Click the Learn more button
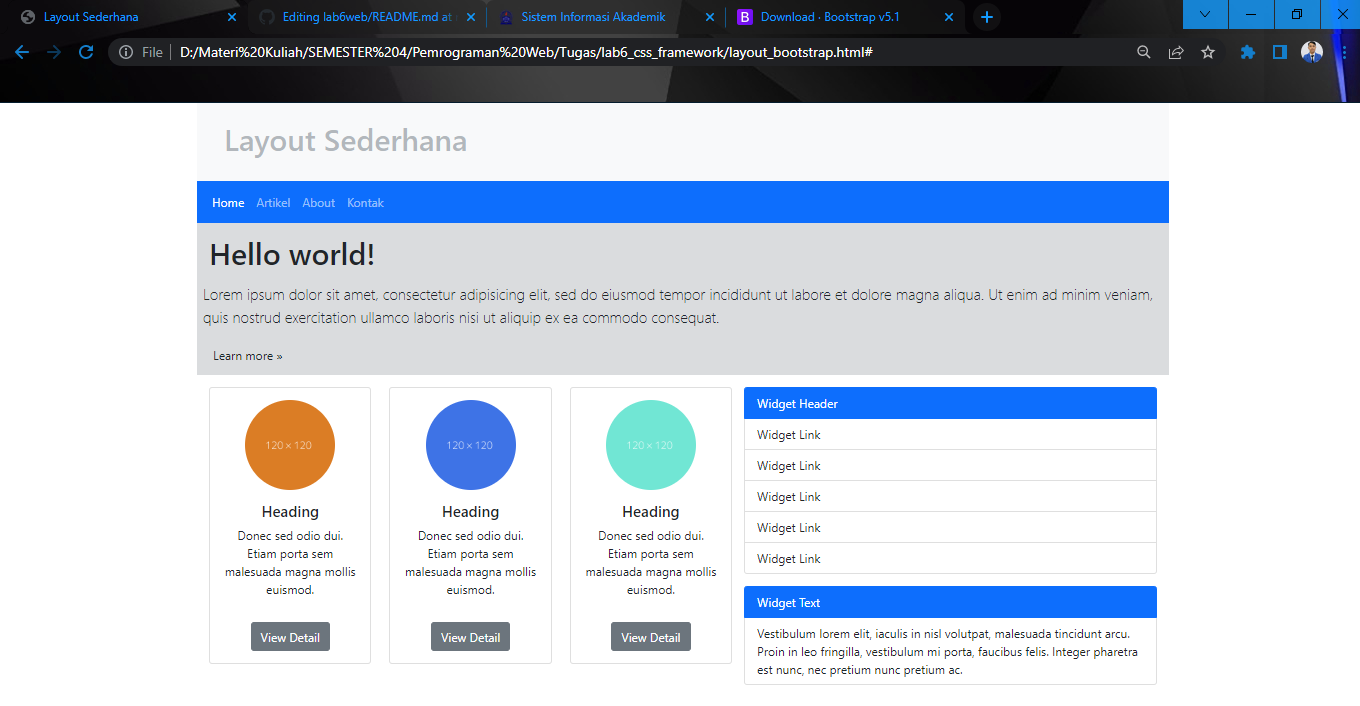The image size is (1360, 706). click(247, 355)
